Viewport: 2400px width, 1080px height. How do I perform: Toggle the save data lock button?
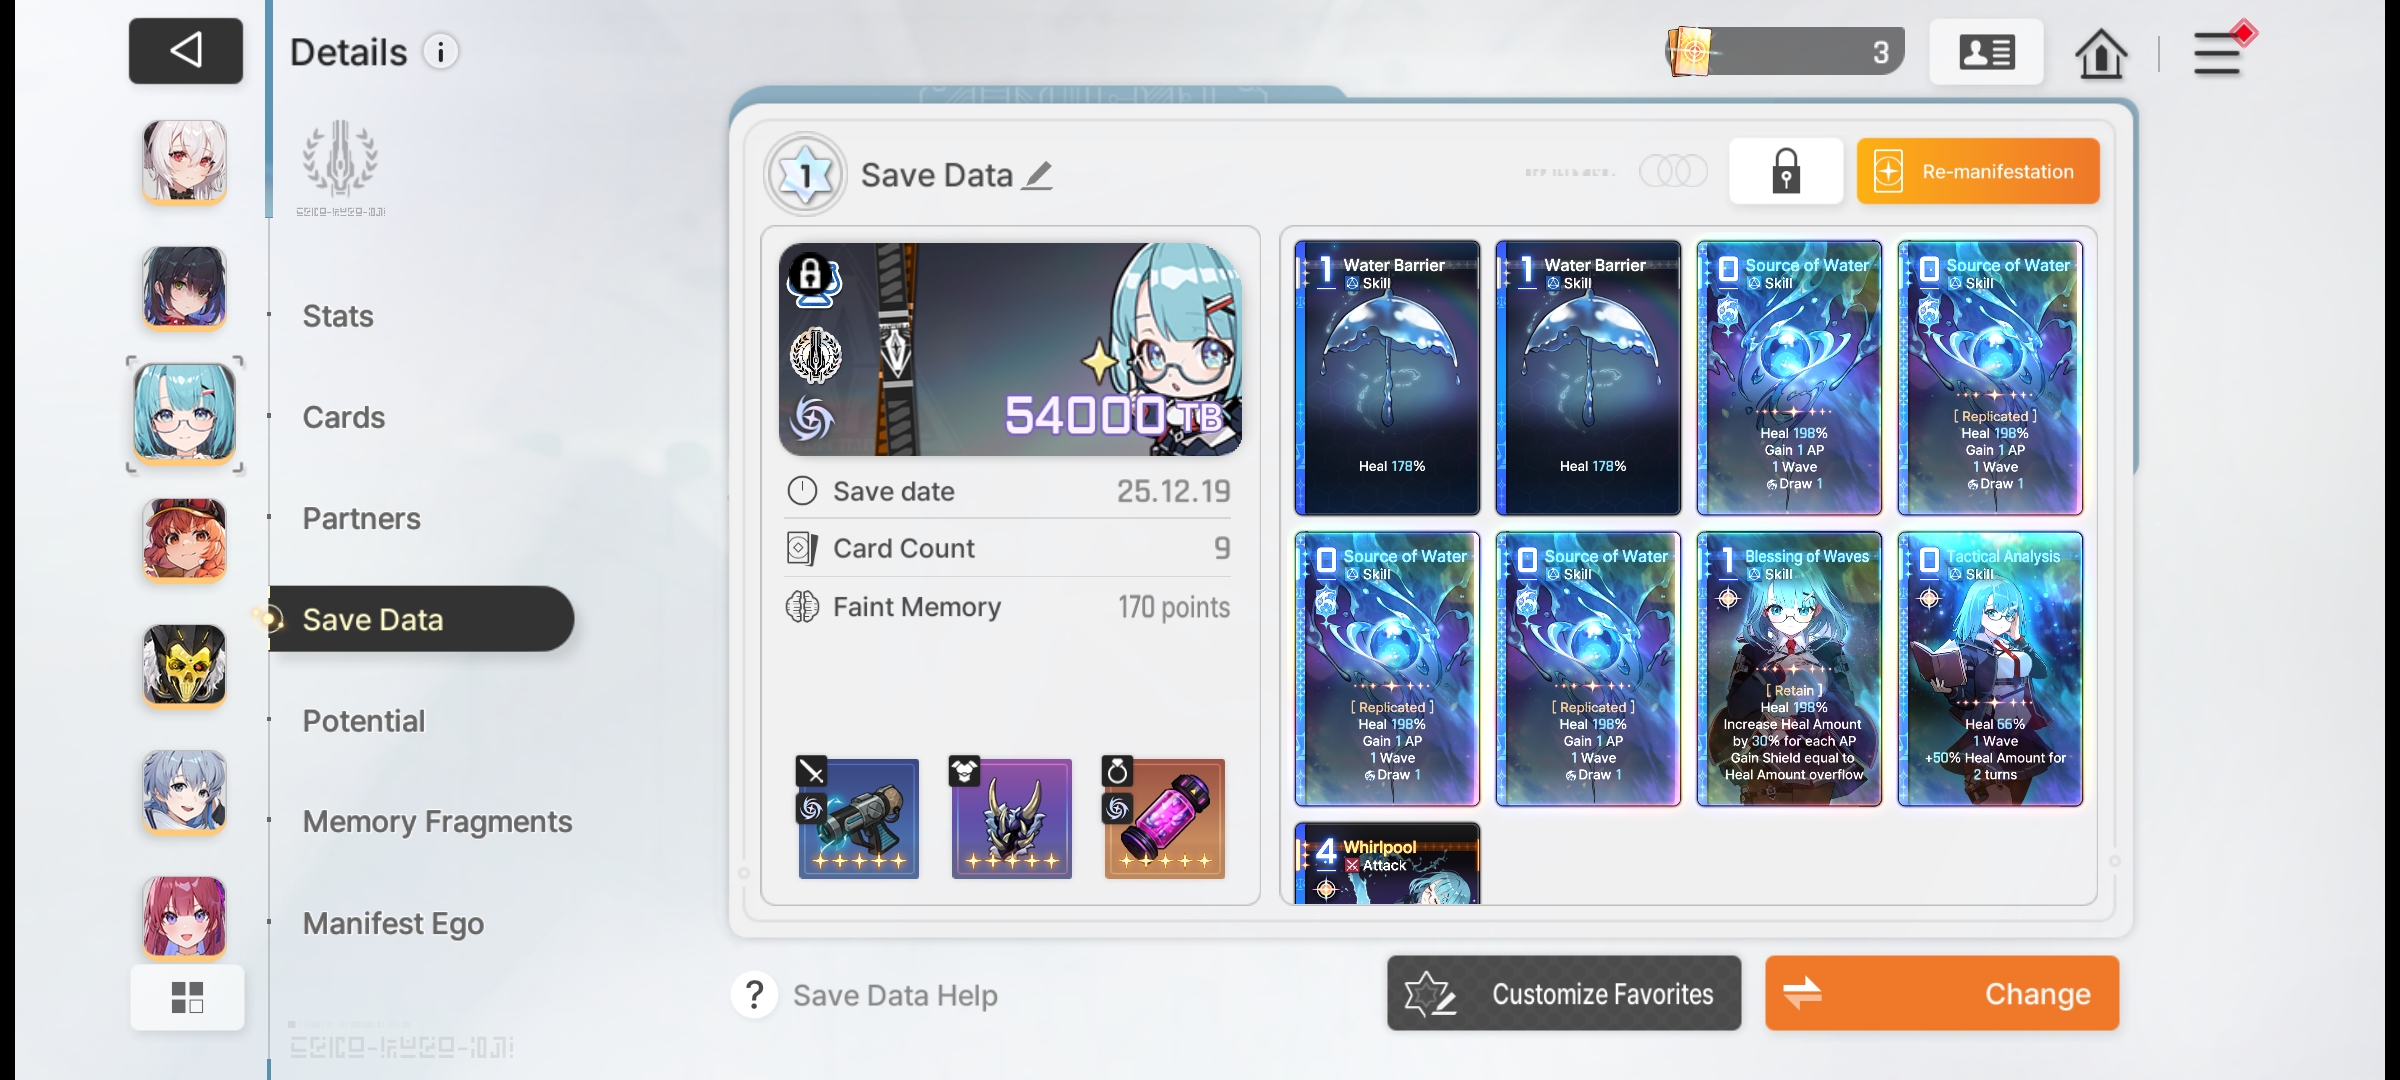[1786, 171]
